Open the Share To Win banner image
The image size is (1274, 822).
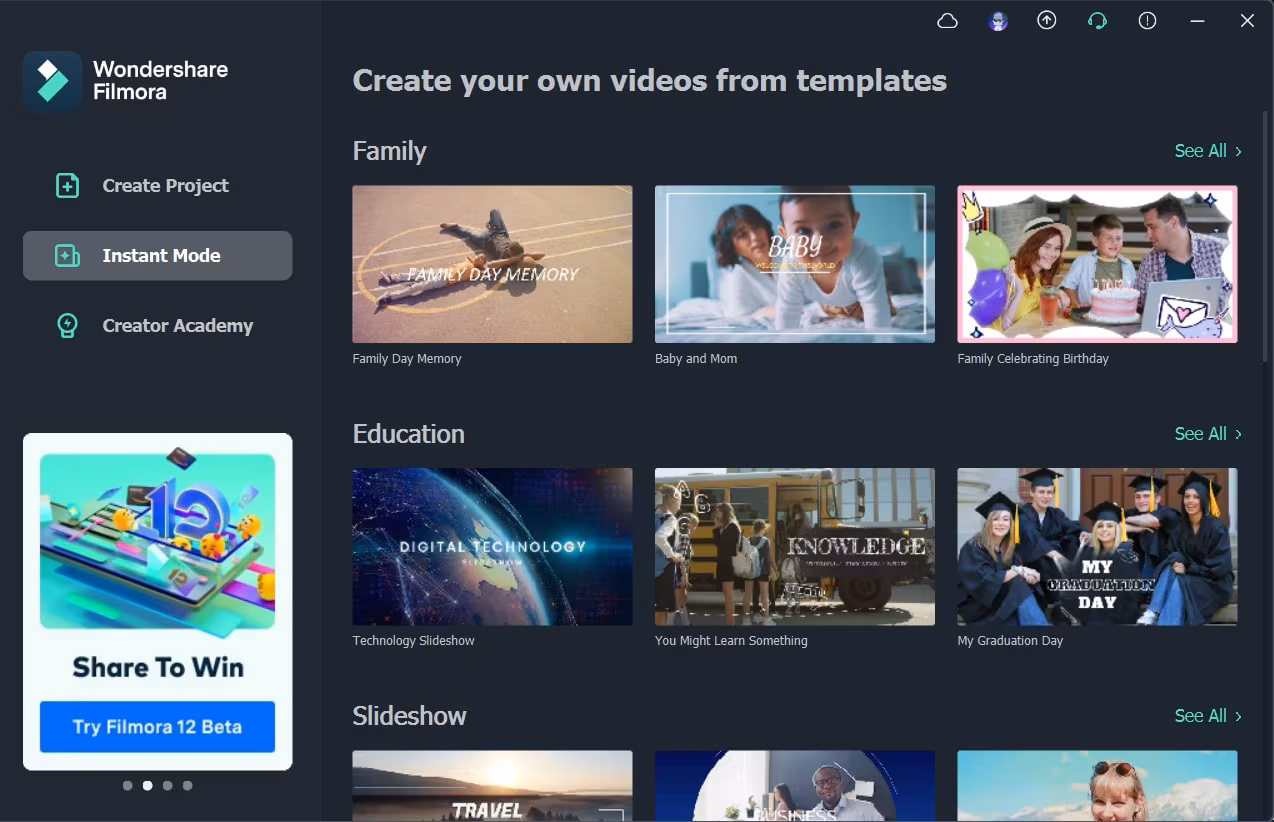pyautogui.click(x=157, y=541)
